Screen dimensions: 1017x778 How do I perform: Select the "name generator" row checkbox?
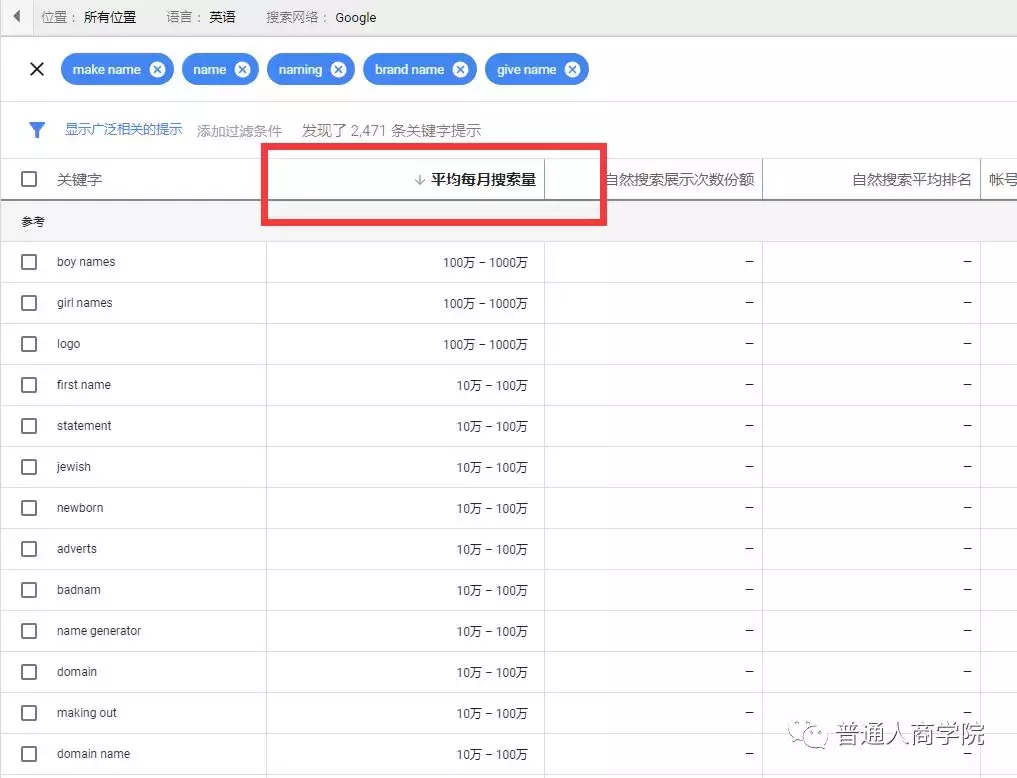(28, 631)
